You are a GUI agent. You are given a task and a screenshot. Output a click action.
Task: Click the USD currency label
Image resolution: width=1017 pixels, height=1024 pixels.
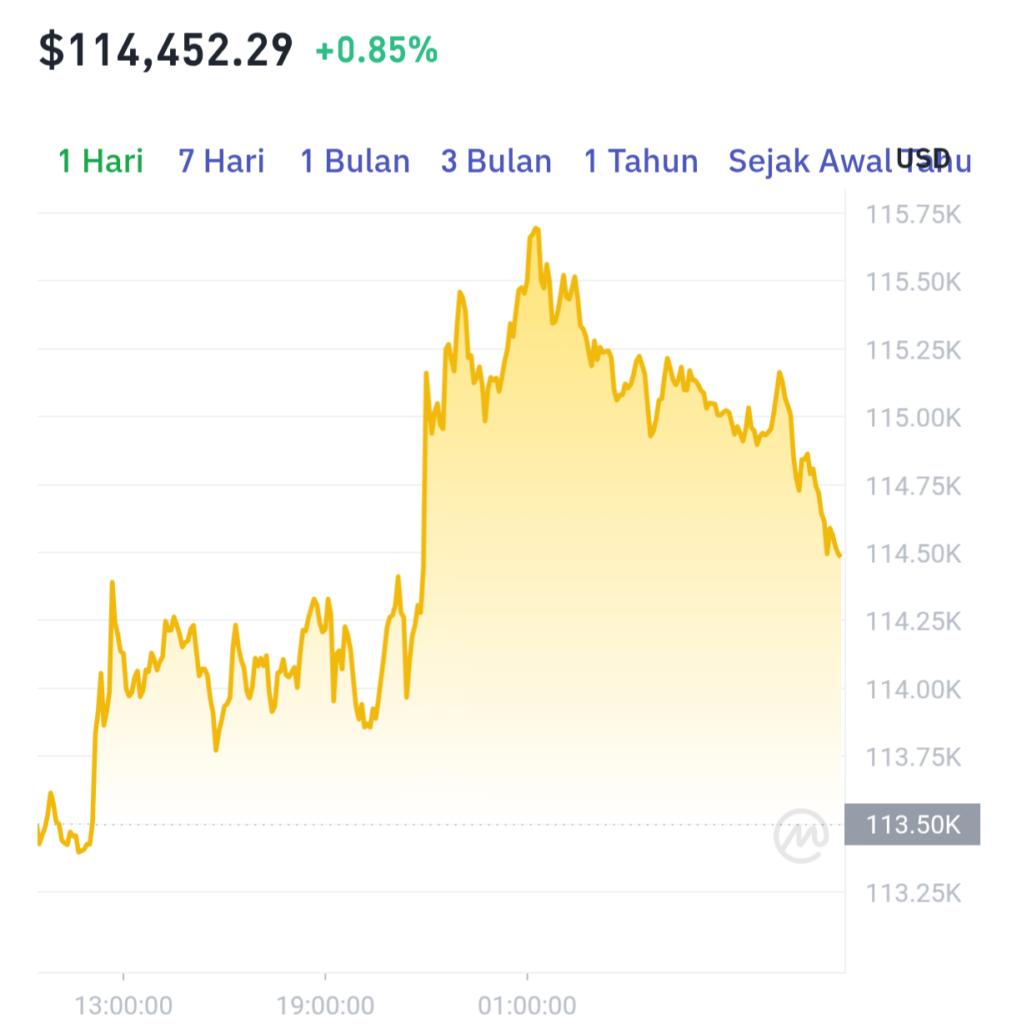coord(923,158)
